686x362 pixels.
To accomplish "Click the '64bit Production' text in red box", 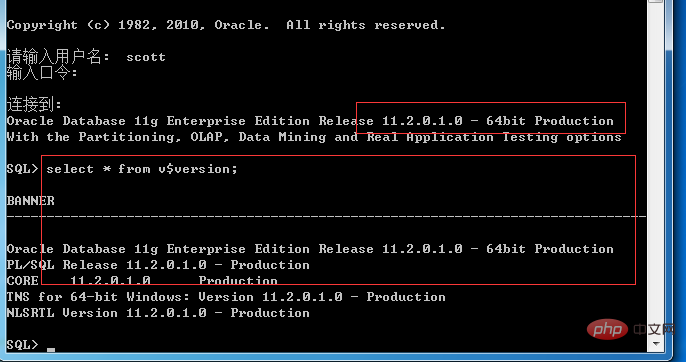I will [550, 121].
